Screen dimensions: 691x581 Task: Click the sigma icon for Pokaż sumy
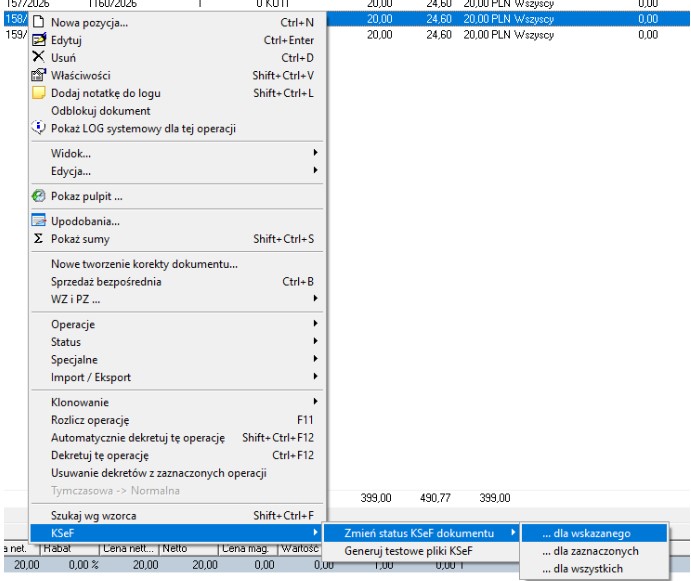point(39,239)
